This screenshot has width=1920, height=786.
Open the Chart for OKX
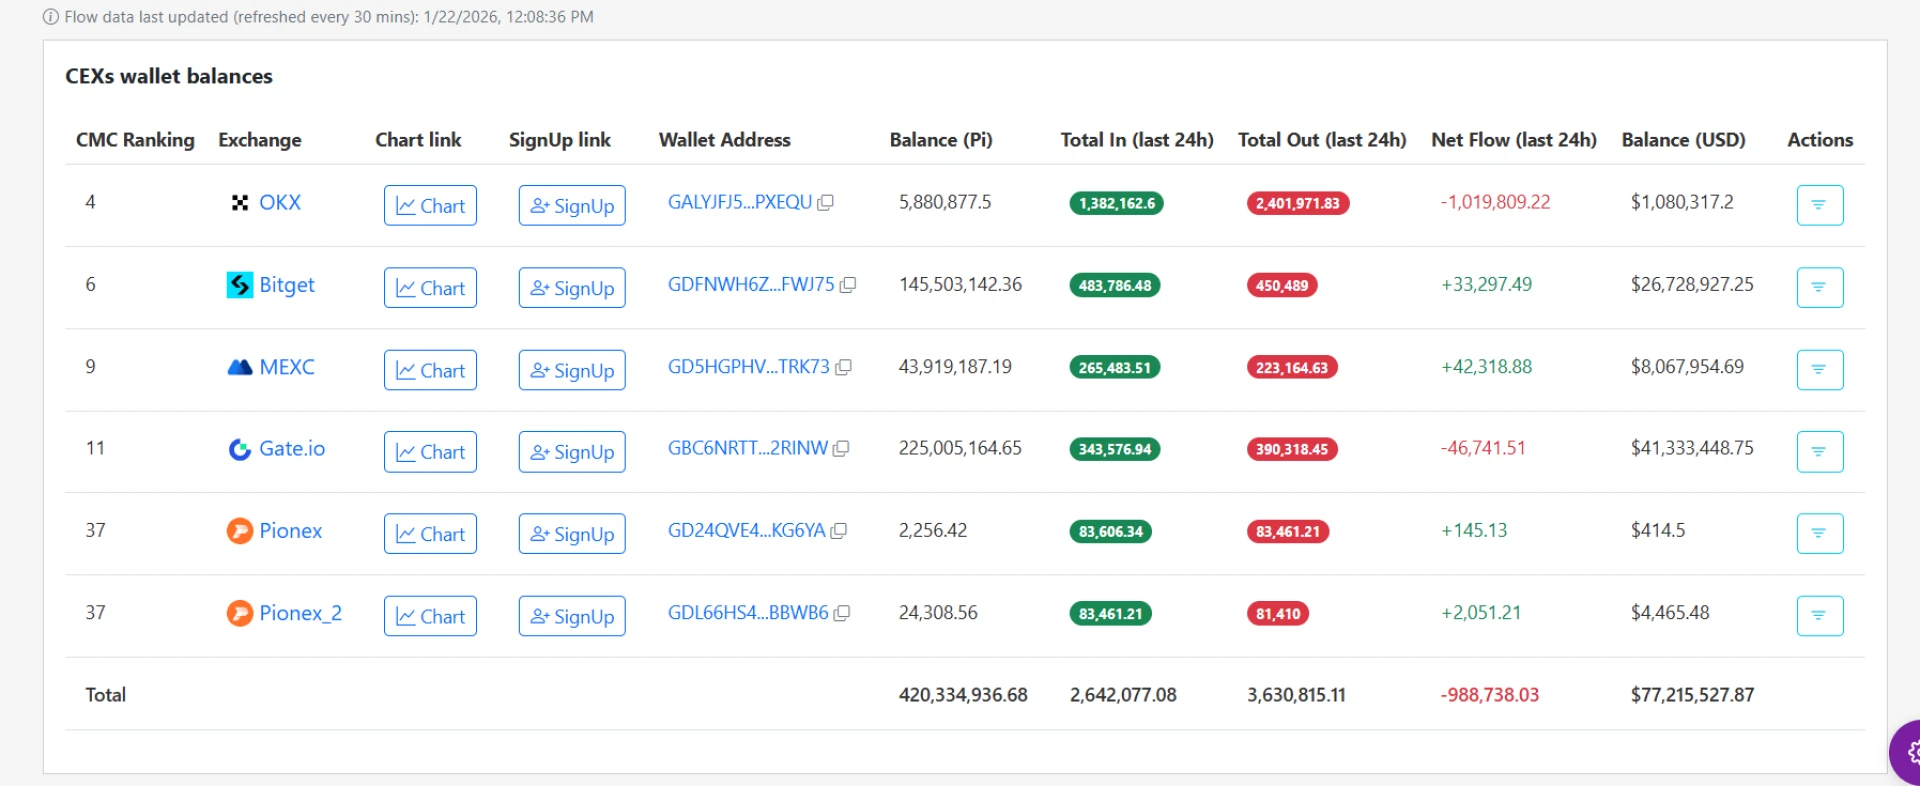click(430, 205)
